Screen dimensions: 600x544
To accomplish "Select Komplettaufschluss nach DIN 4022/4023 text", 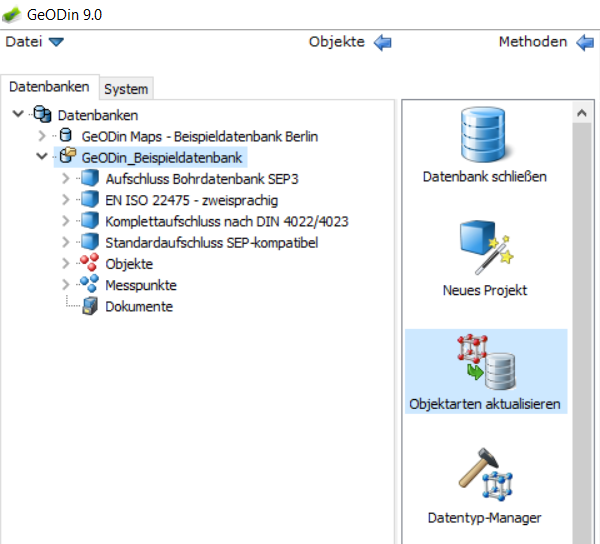I will click(227, 222).
